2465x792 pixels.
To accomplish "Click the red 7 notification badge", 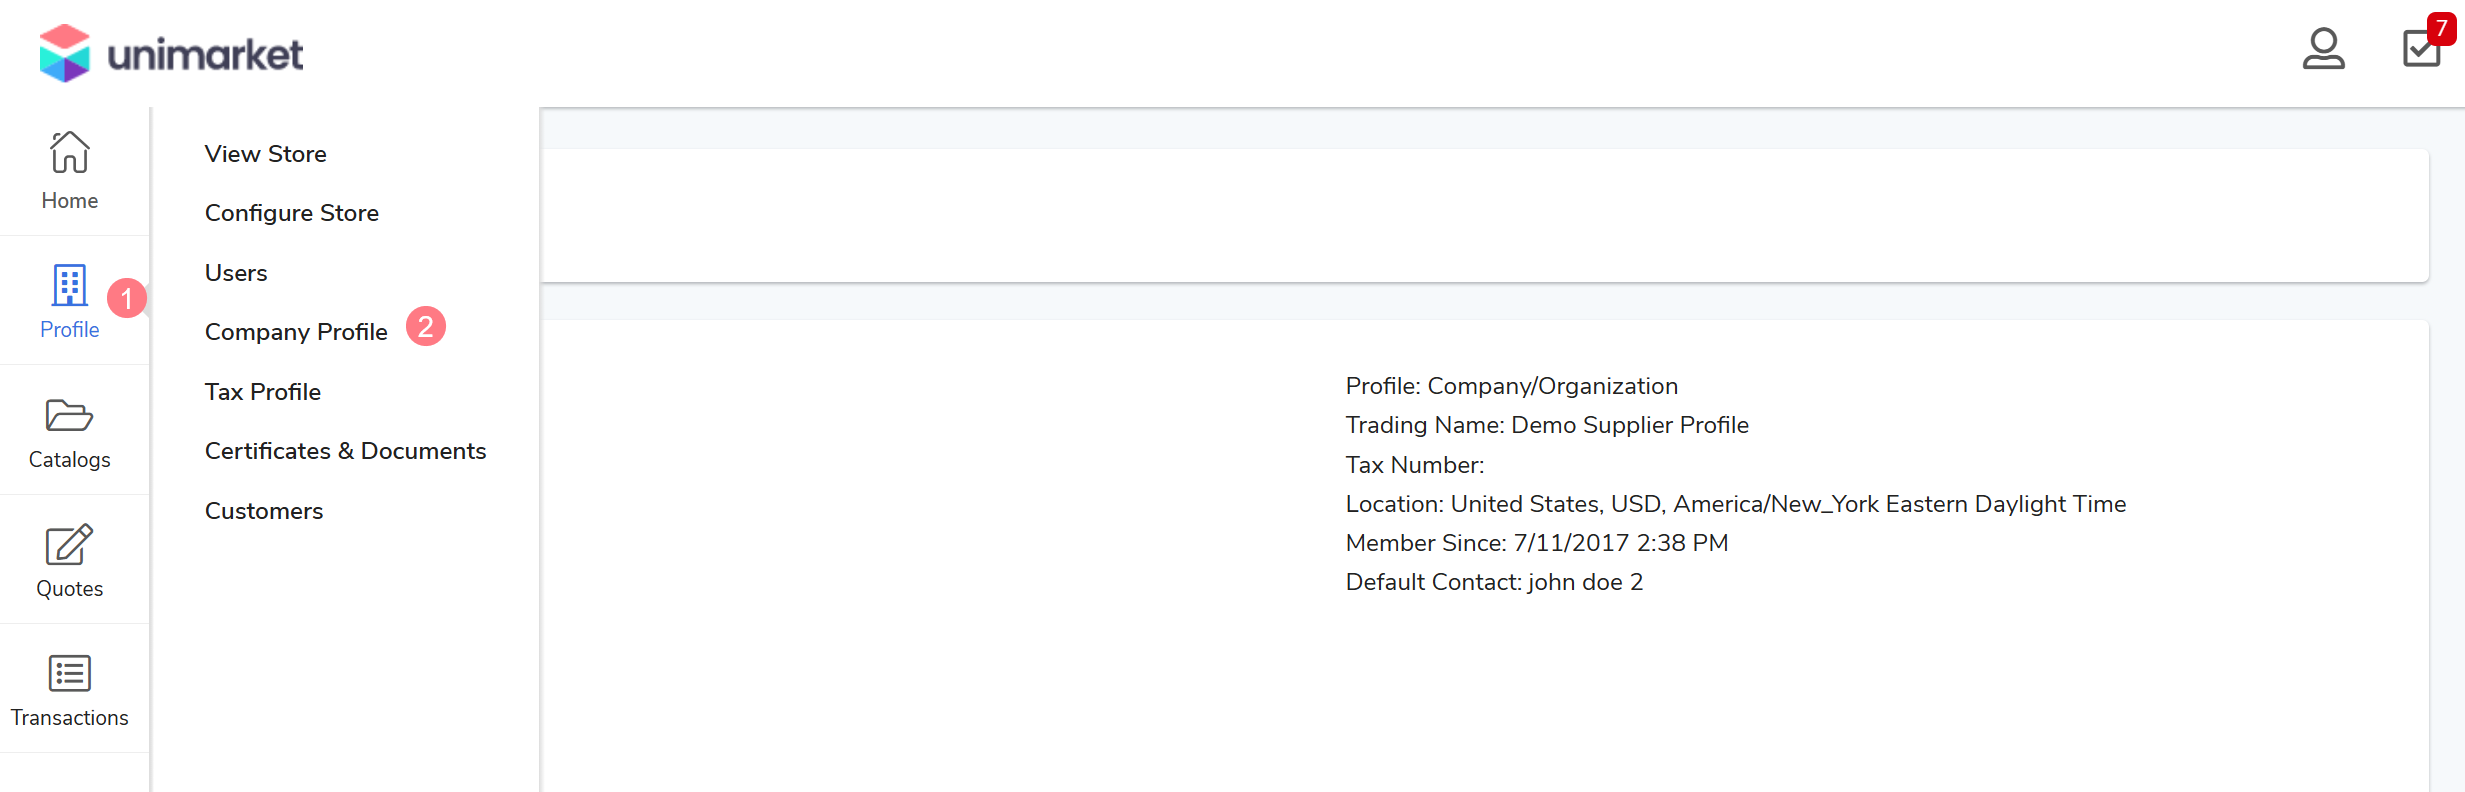I will 2441,28.
